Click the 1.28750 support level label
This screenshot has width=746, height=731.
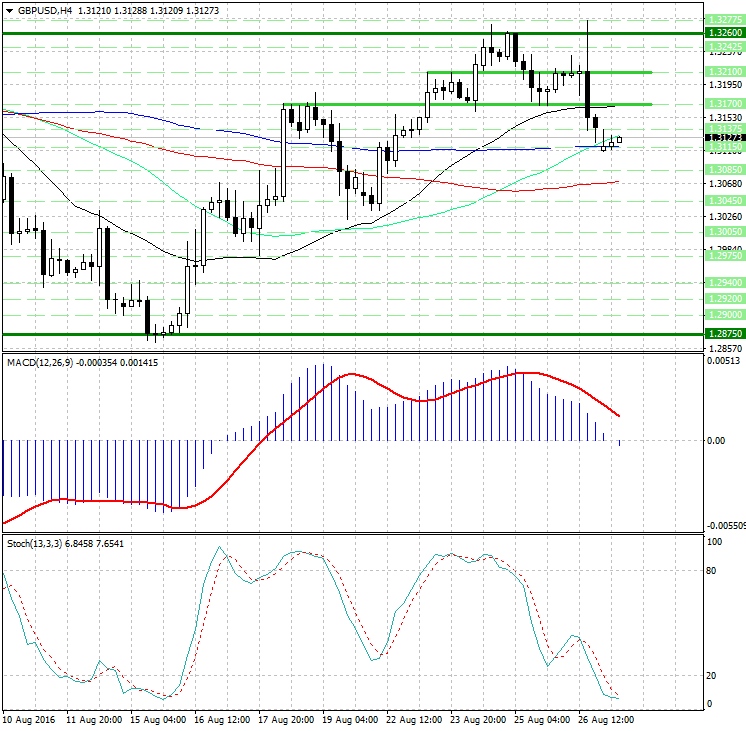tap(722, 333)
